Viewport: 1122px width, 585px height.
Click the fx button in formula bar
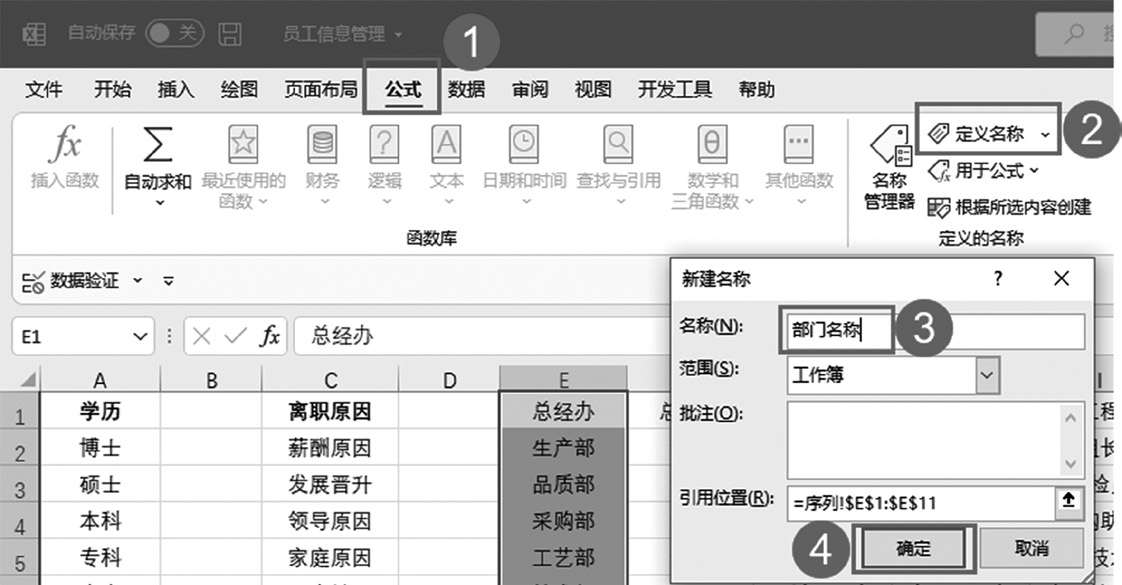pyautogui.click(x=270, y=336)
